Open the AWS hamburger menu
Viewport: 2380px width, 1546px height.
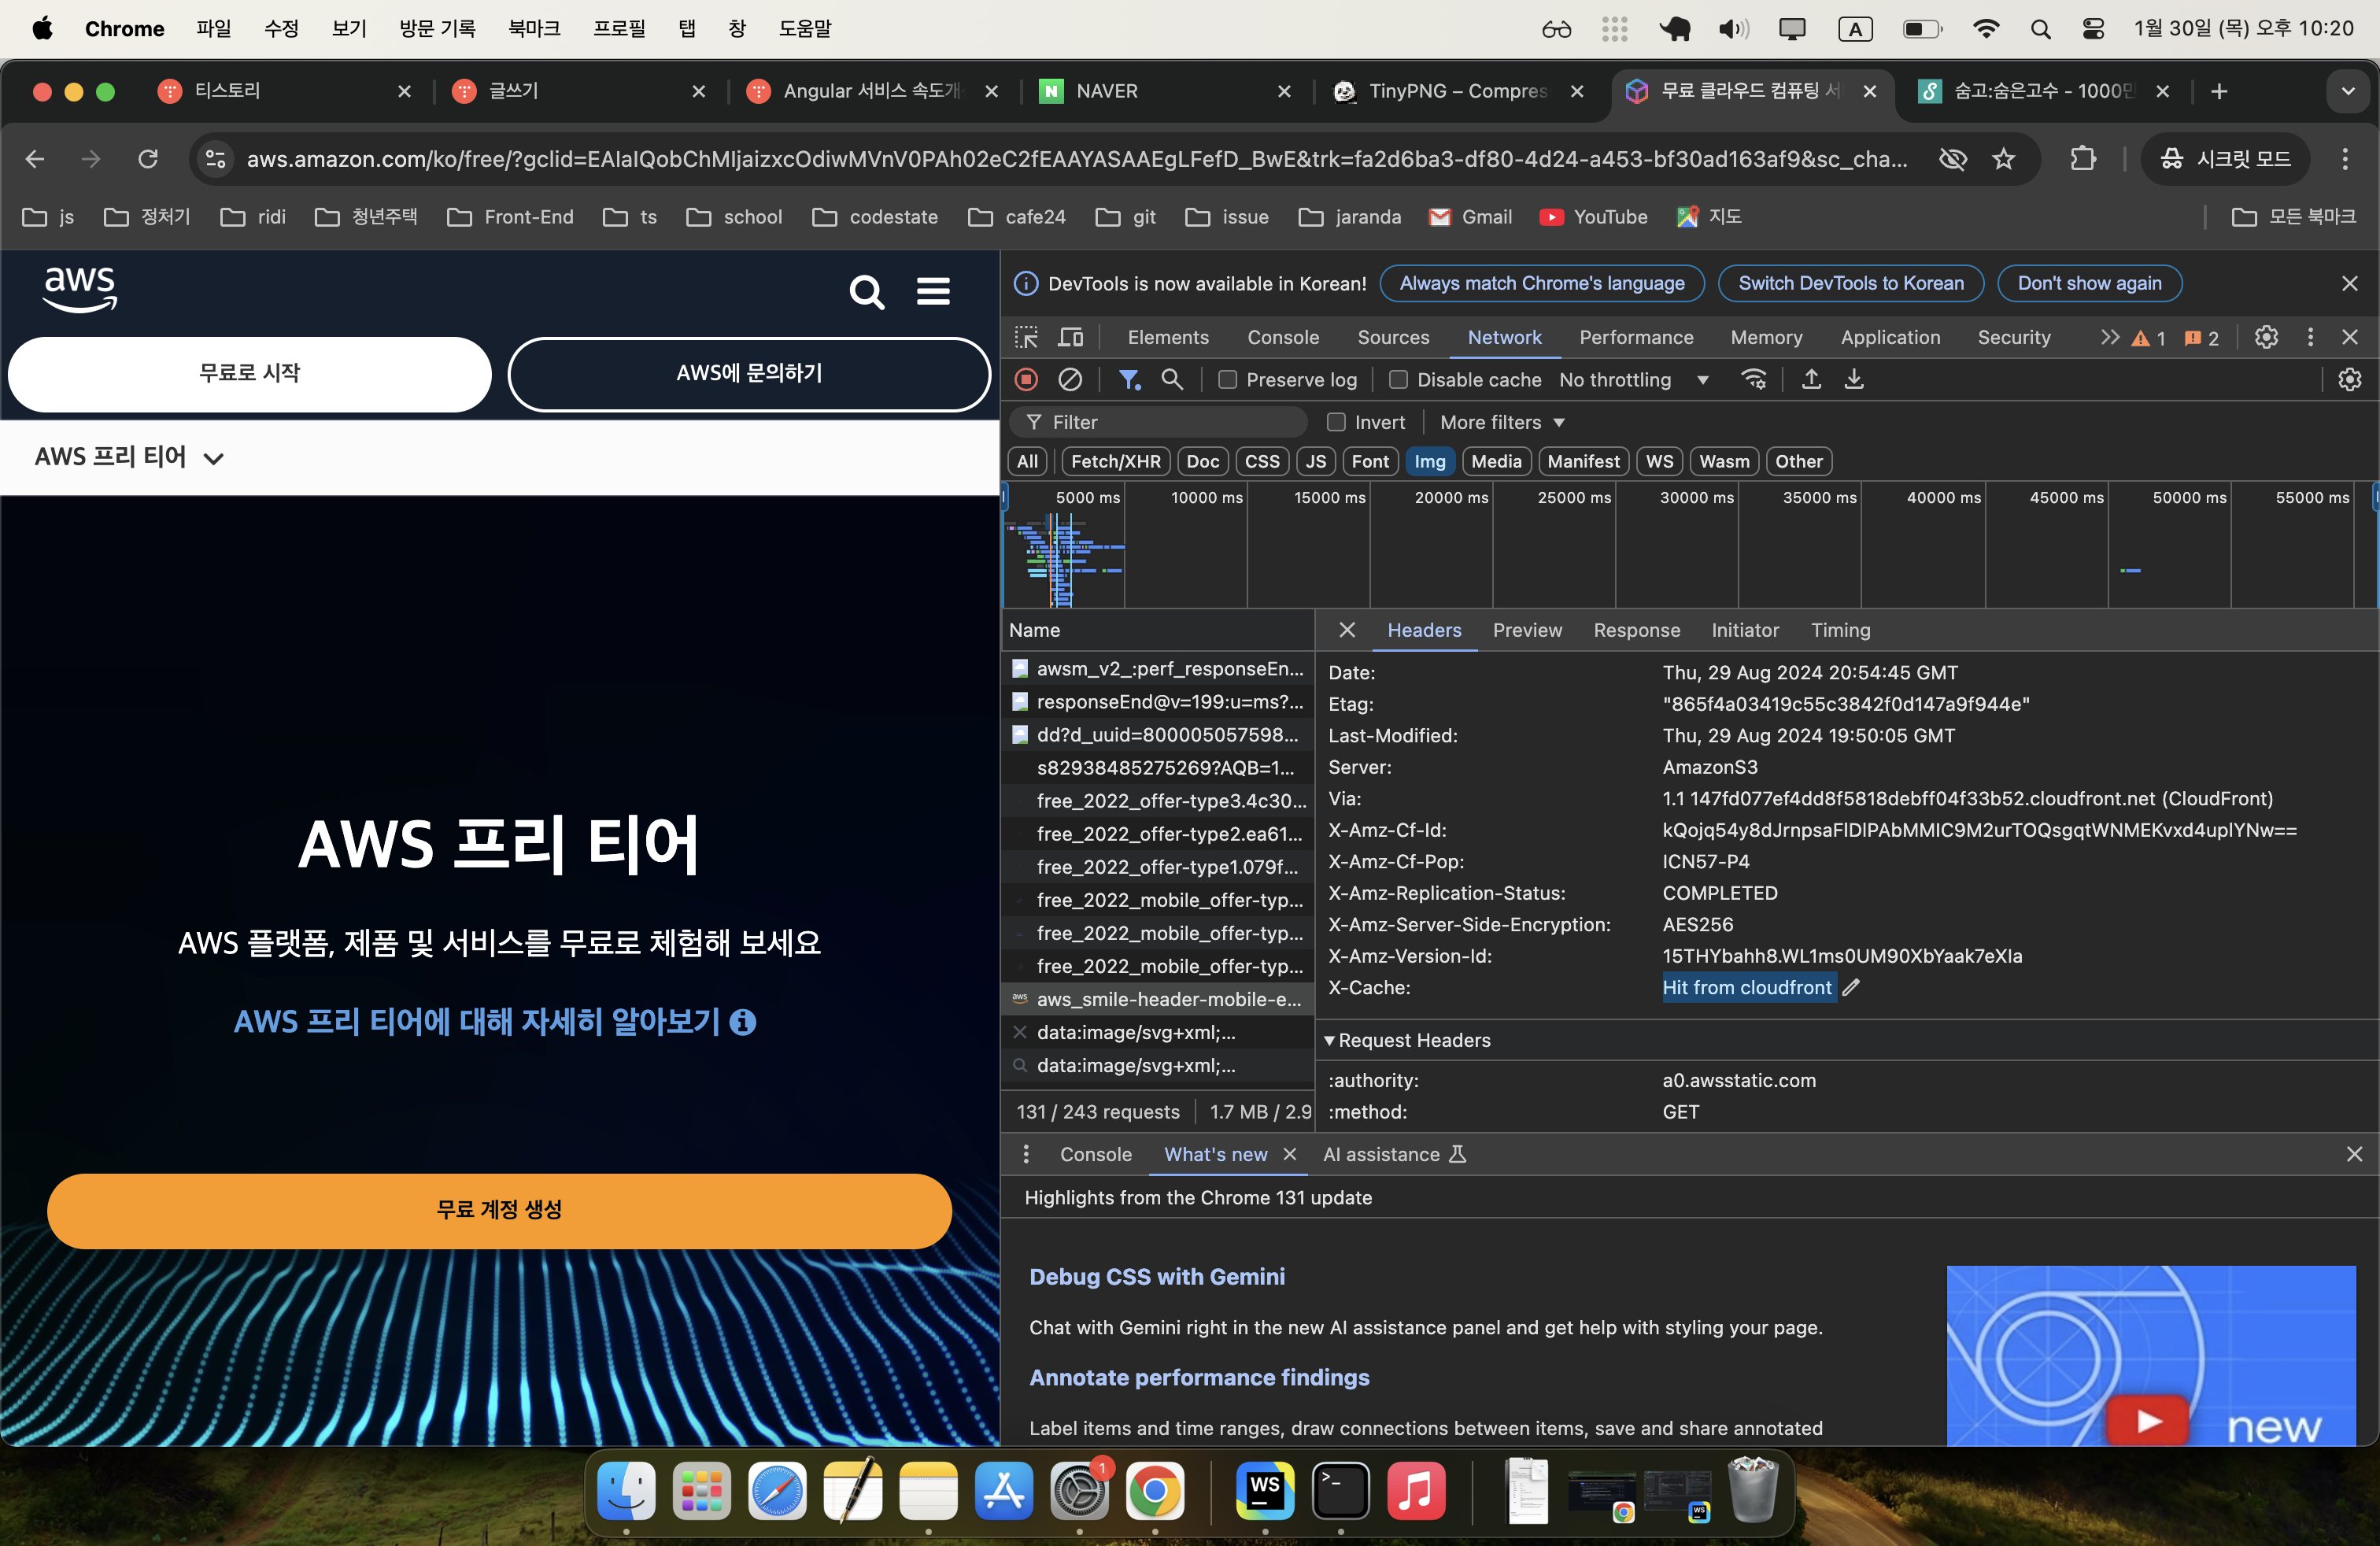933,291
